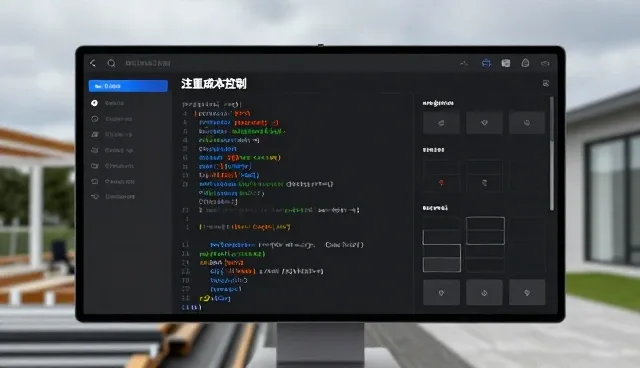Click the last tile in the bottom right-panel row
This screenshot has width=640, height=368.
(x=527, y=293)
